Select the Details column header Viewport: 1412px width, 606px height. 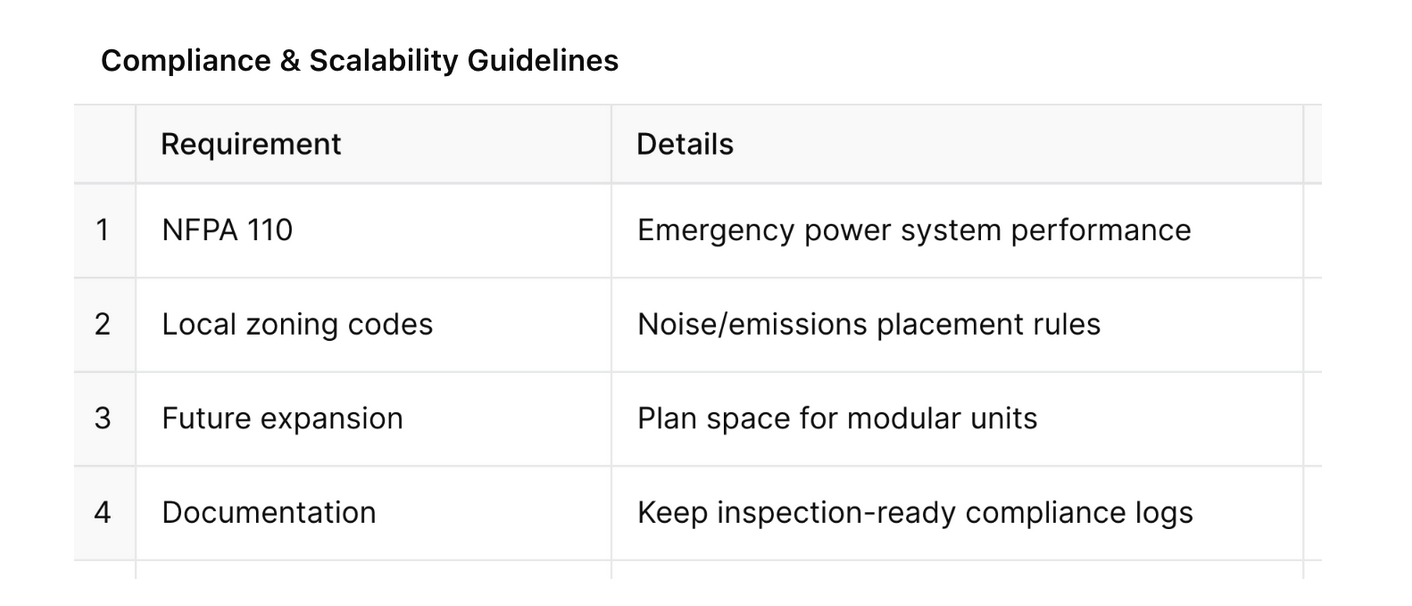coord(685,144)
